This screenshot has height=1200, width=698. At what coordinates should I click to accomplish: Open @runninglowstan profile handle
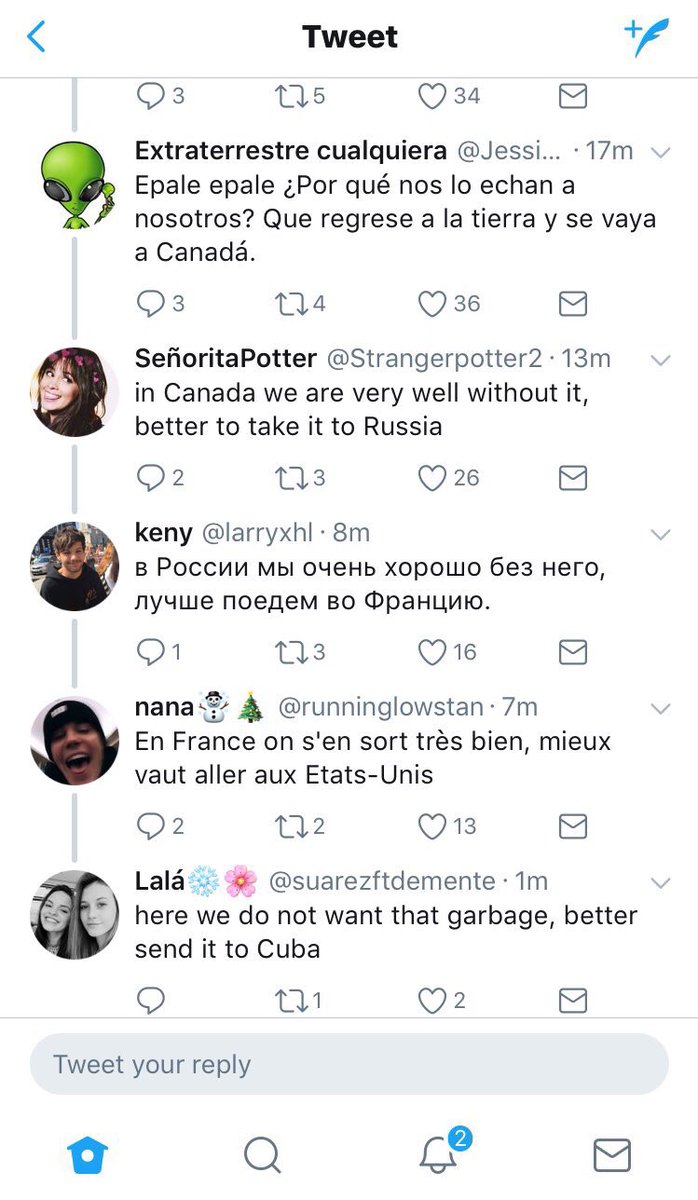tap(381, 707)
